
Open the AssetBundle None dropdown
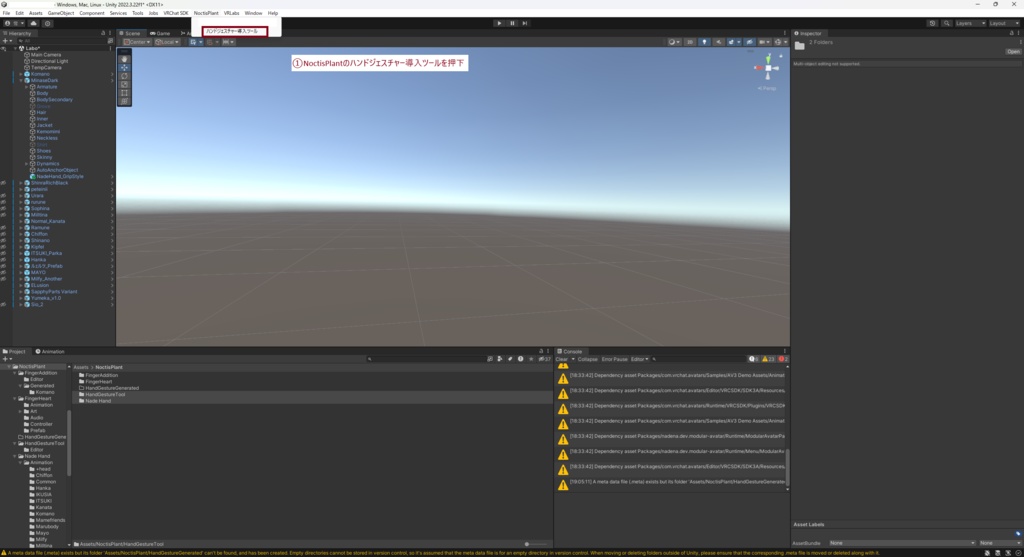[902, 543]
